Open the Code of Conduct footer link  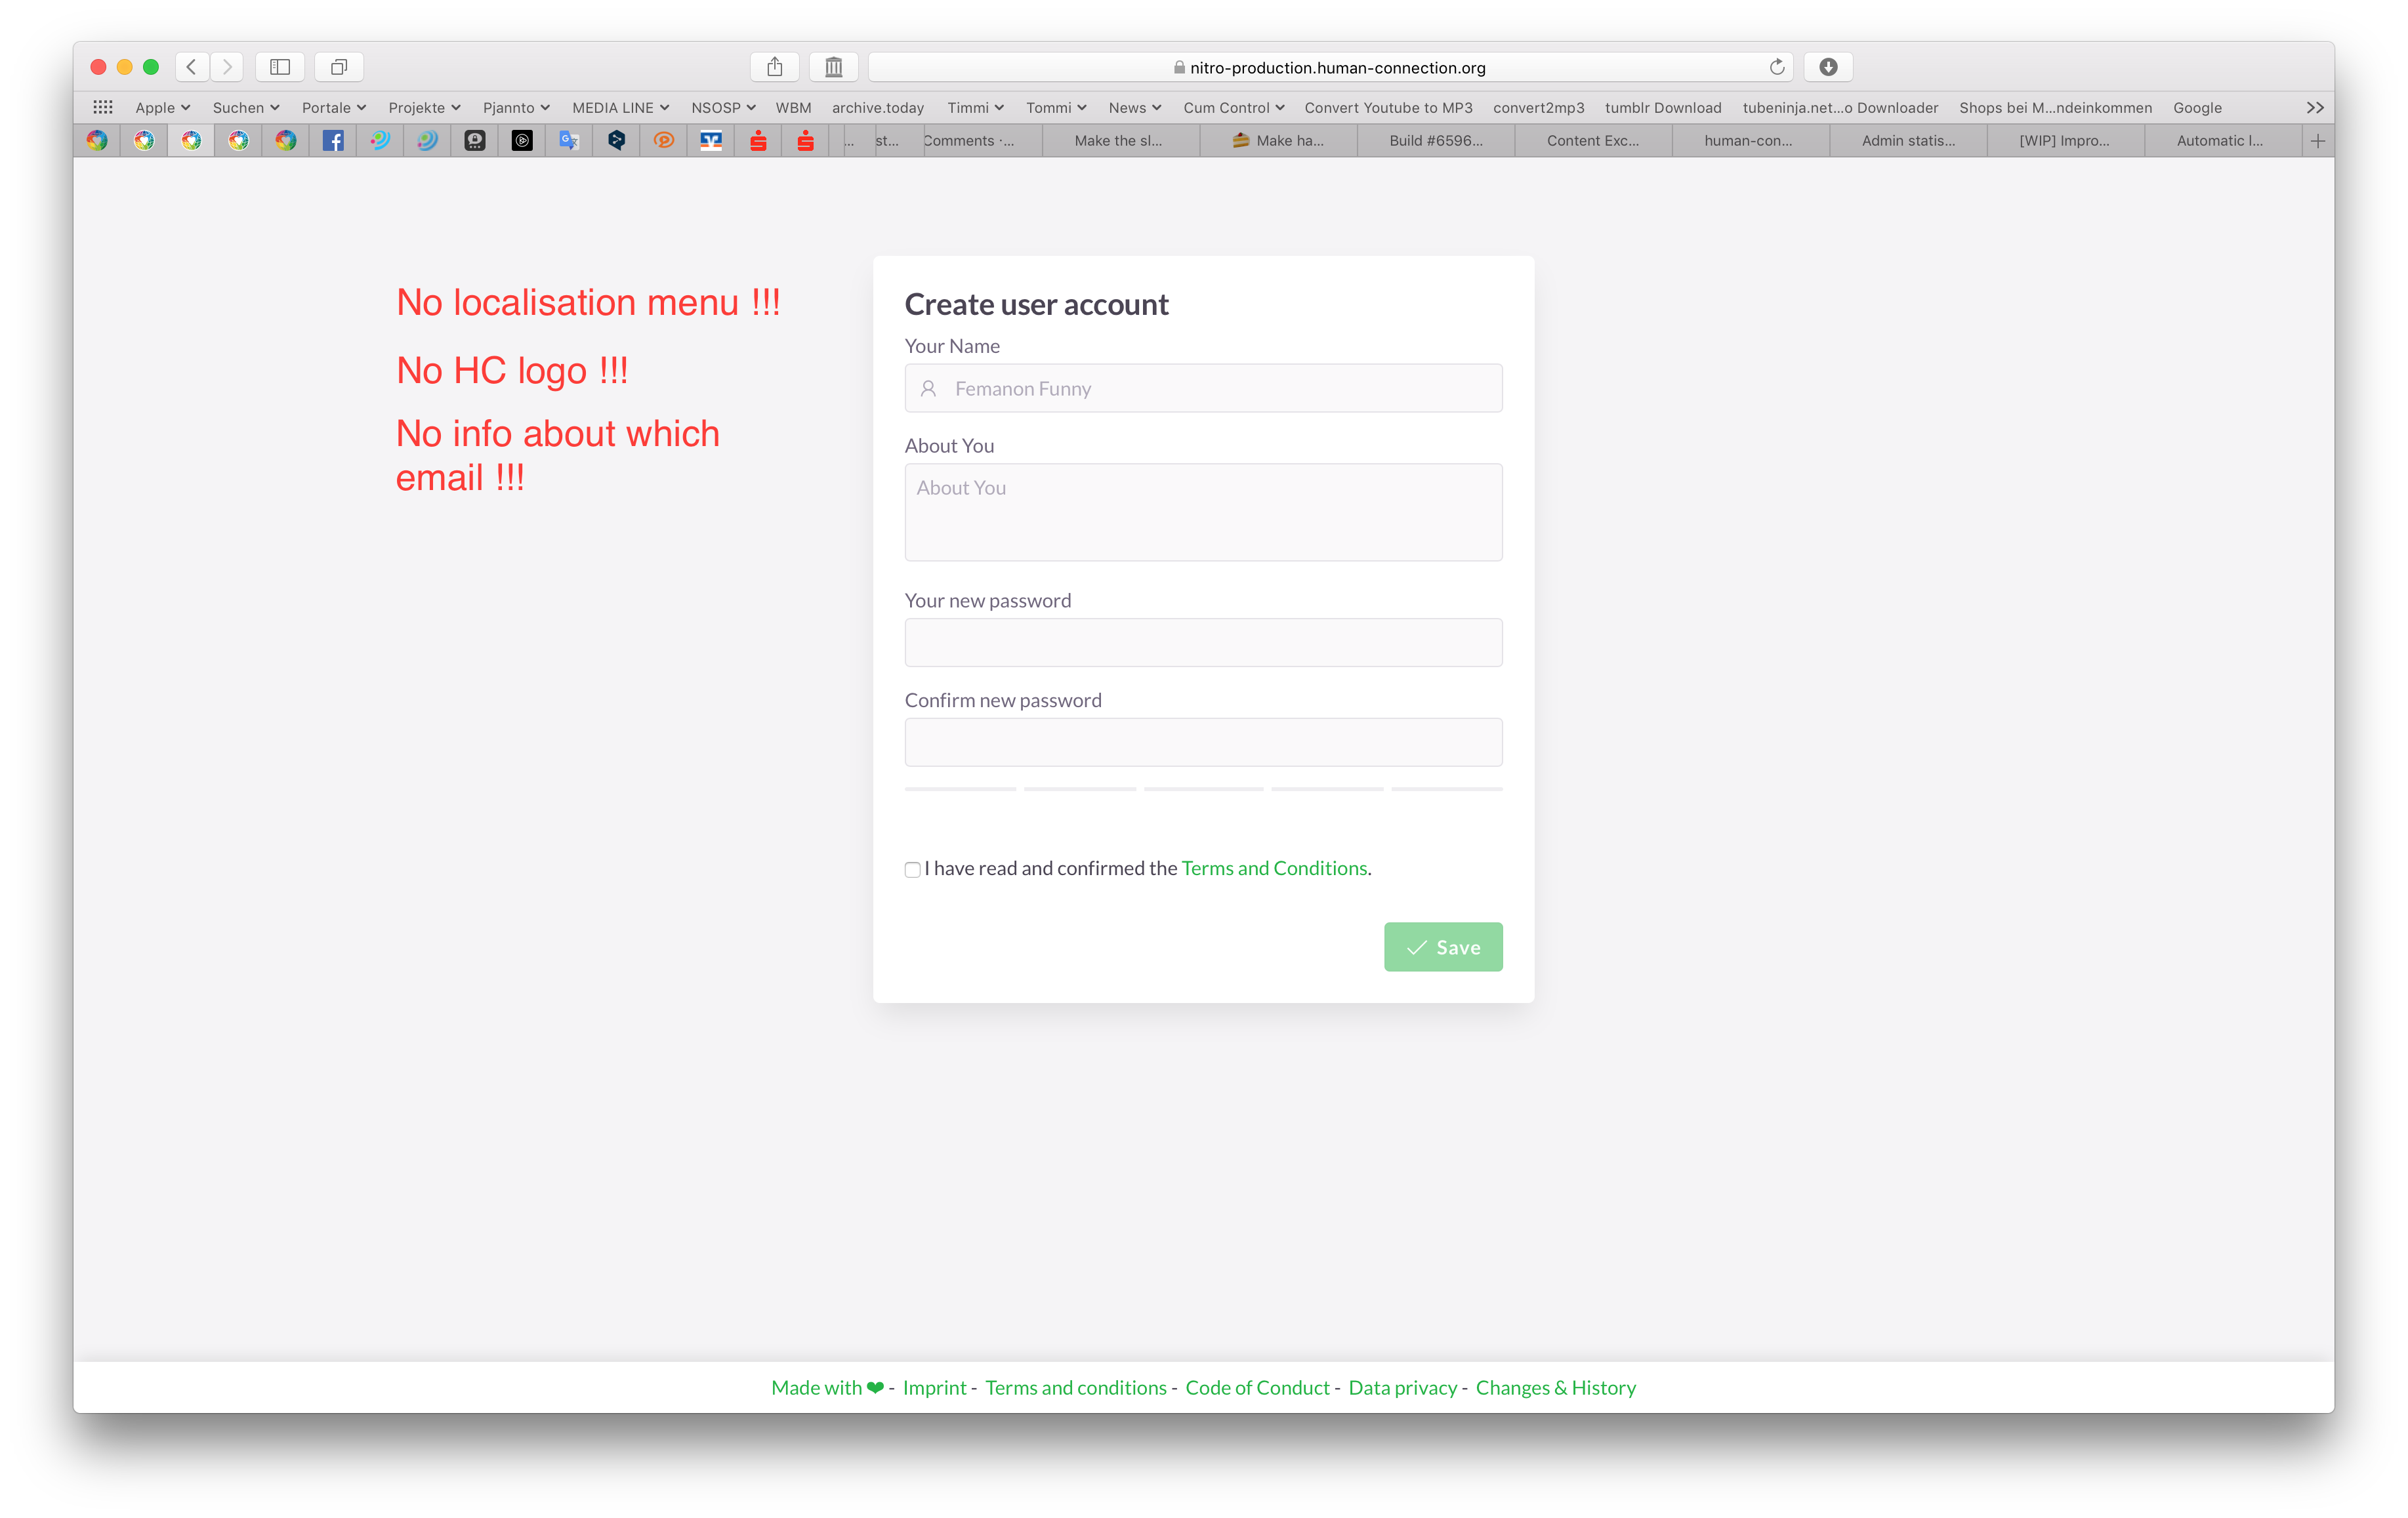coord(1257,1387)
